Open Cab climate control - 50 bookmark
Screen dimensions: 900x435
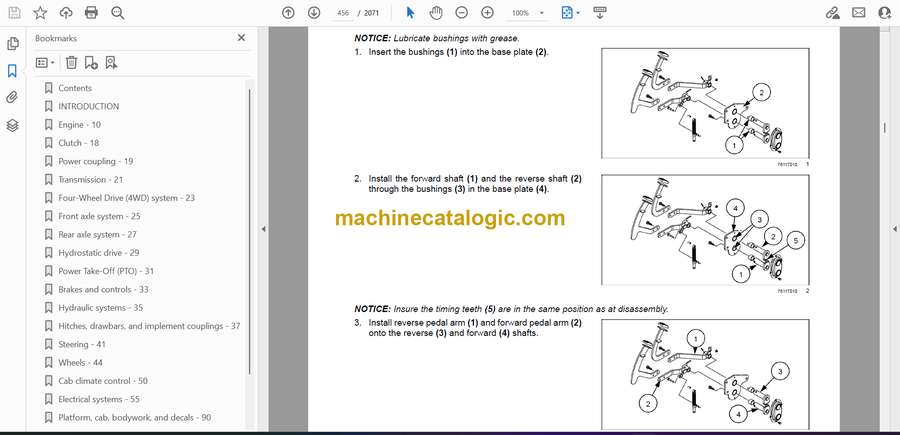tap(103, 381)
